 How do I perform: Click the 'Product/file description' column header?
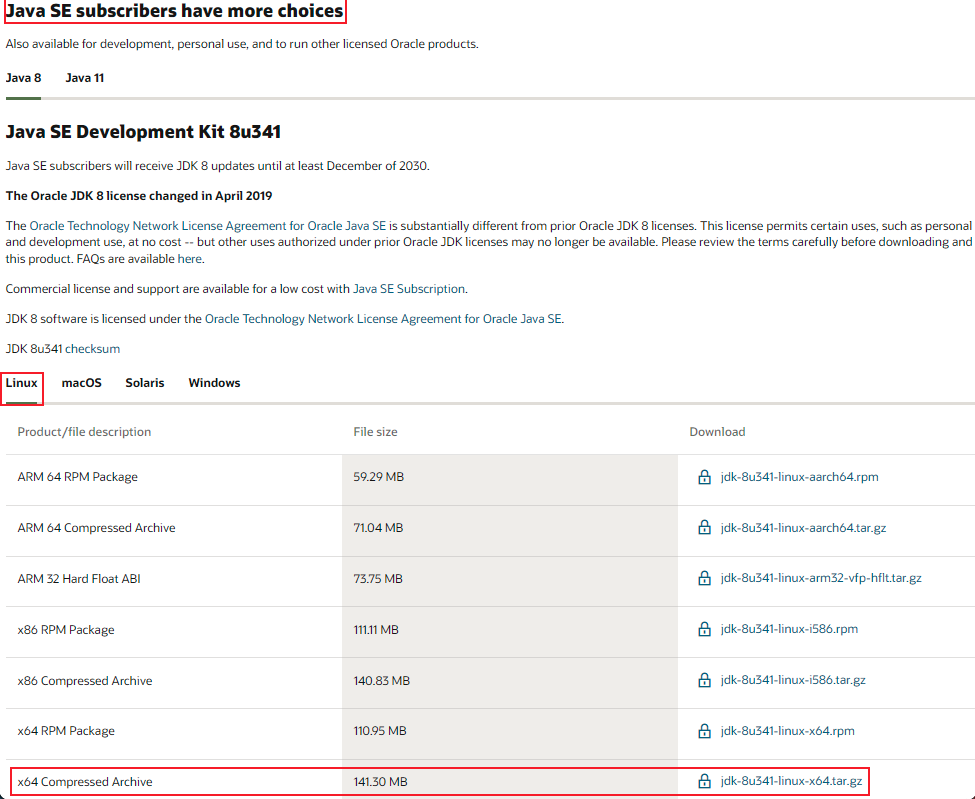(84, 432)
